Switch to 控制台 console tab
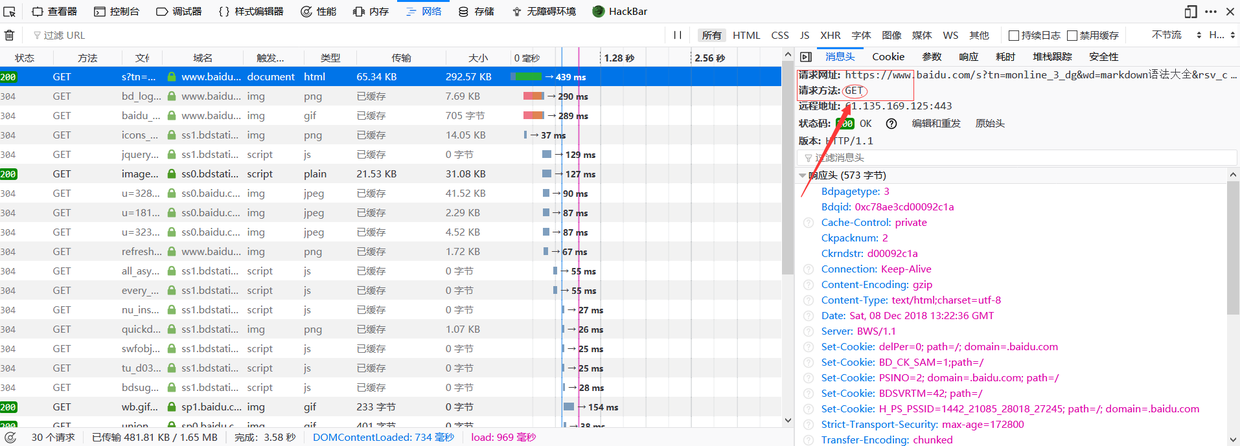Screen dimensions: 1240x446 [x=116, y=12]
